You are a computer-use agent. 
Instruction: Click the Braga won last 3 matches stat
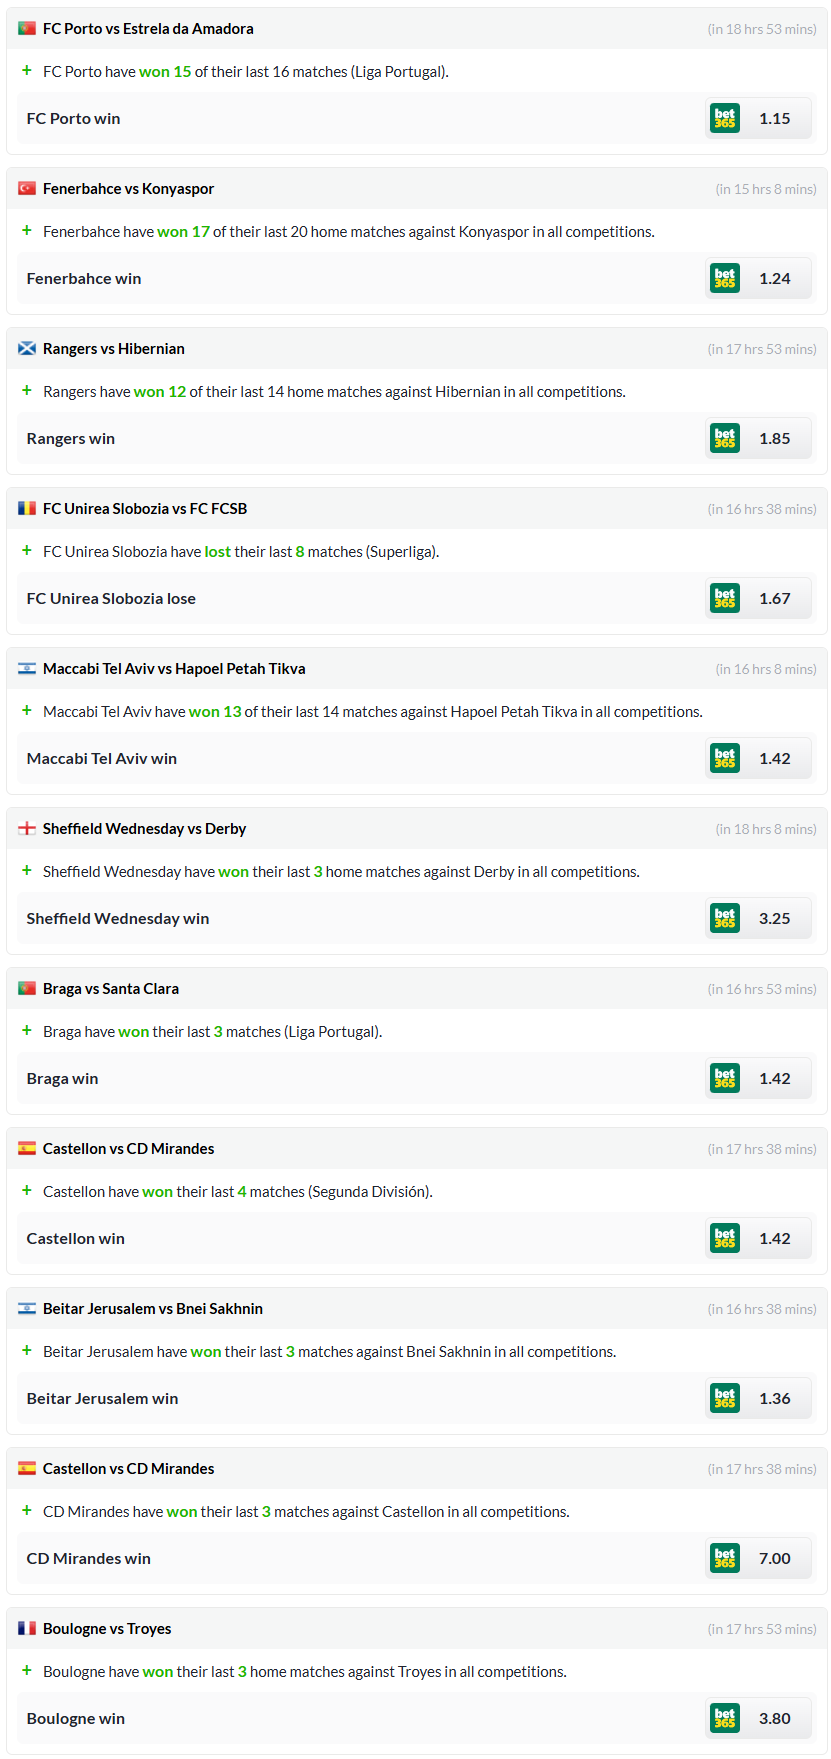click(x=213, y=1032)
